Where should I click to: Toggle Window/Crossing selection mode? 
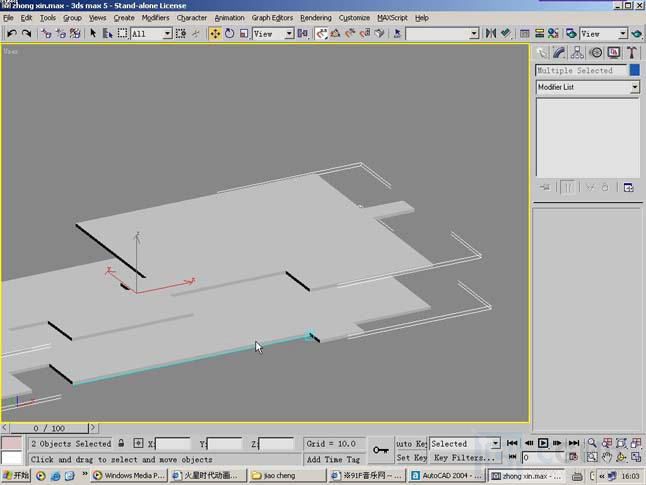click(x=181, y=33)
